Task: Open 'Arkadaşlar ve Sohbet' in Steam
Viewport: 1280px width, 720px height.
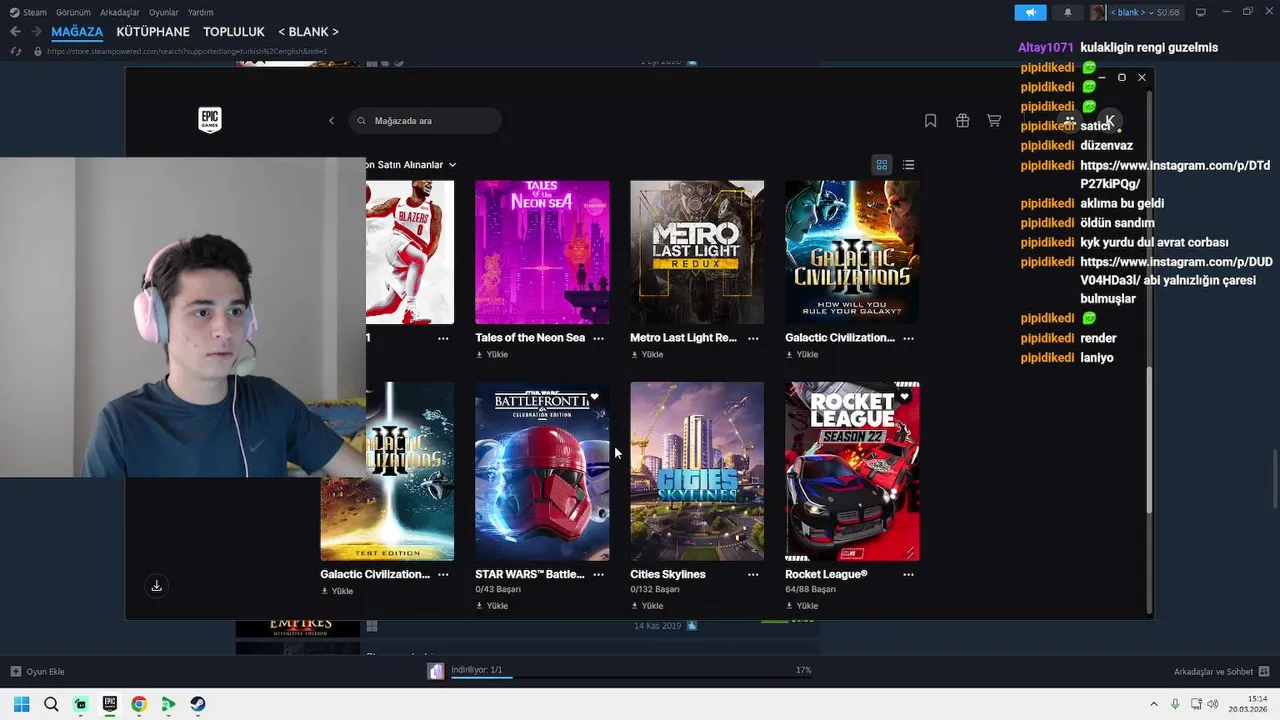Action: pos(1221,672)
